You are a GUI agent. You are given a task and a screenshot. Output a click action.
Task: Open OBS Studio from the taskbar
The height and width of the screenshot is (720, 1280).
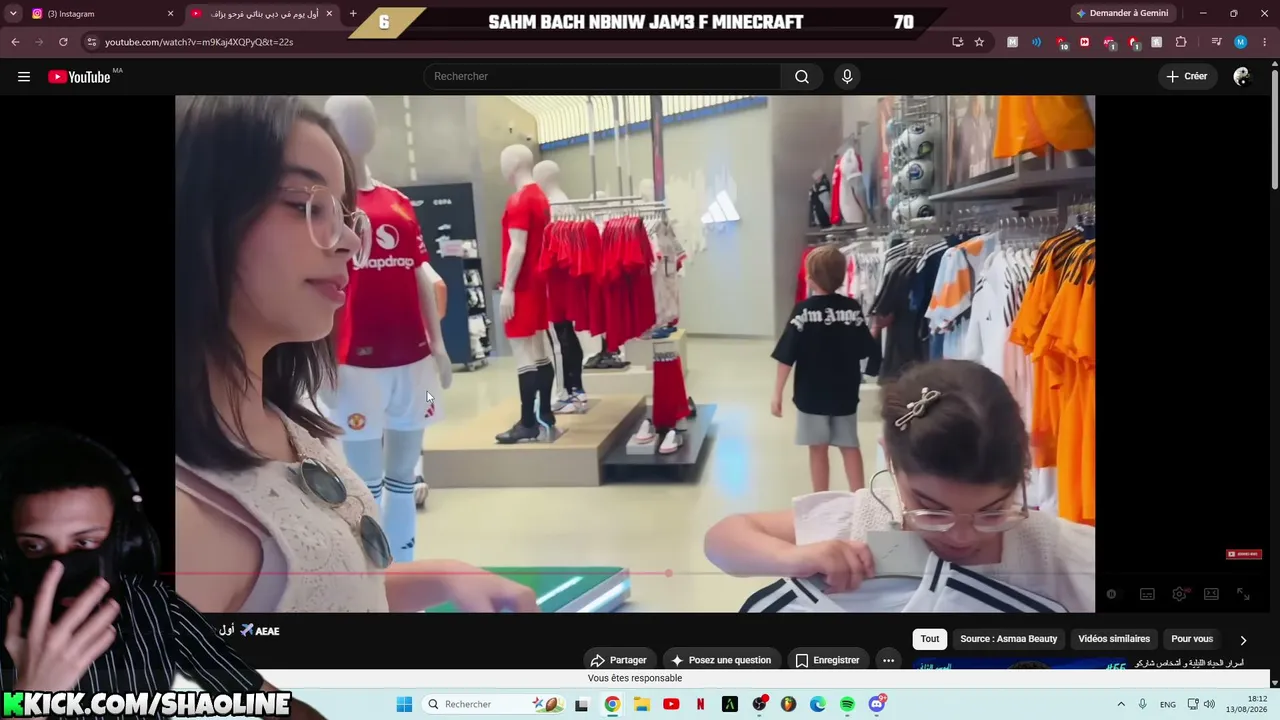coord(759,704)
